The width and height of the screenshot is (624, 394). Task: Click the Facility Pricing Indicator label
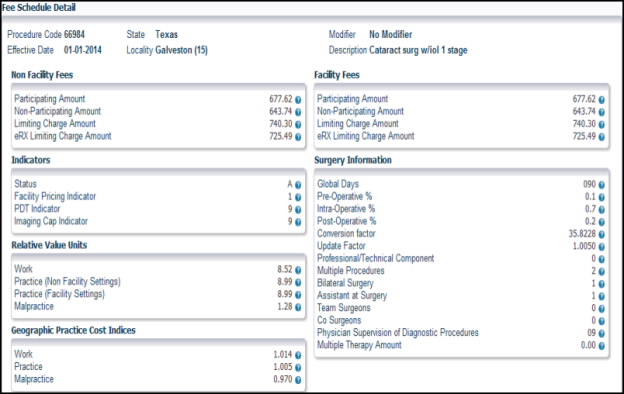[x=55, y=197]
